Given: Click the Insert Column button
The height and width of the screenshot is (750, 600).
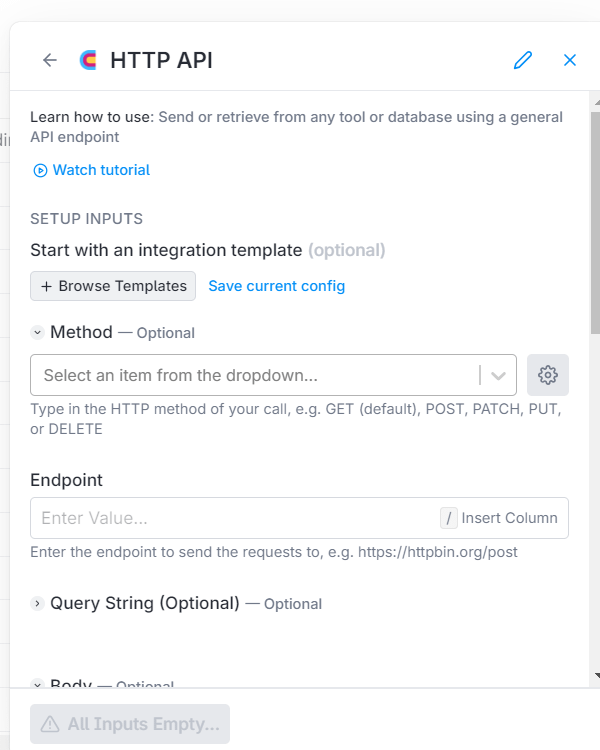Looking at the screenshot, I should click(509, 518).
